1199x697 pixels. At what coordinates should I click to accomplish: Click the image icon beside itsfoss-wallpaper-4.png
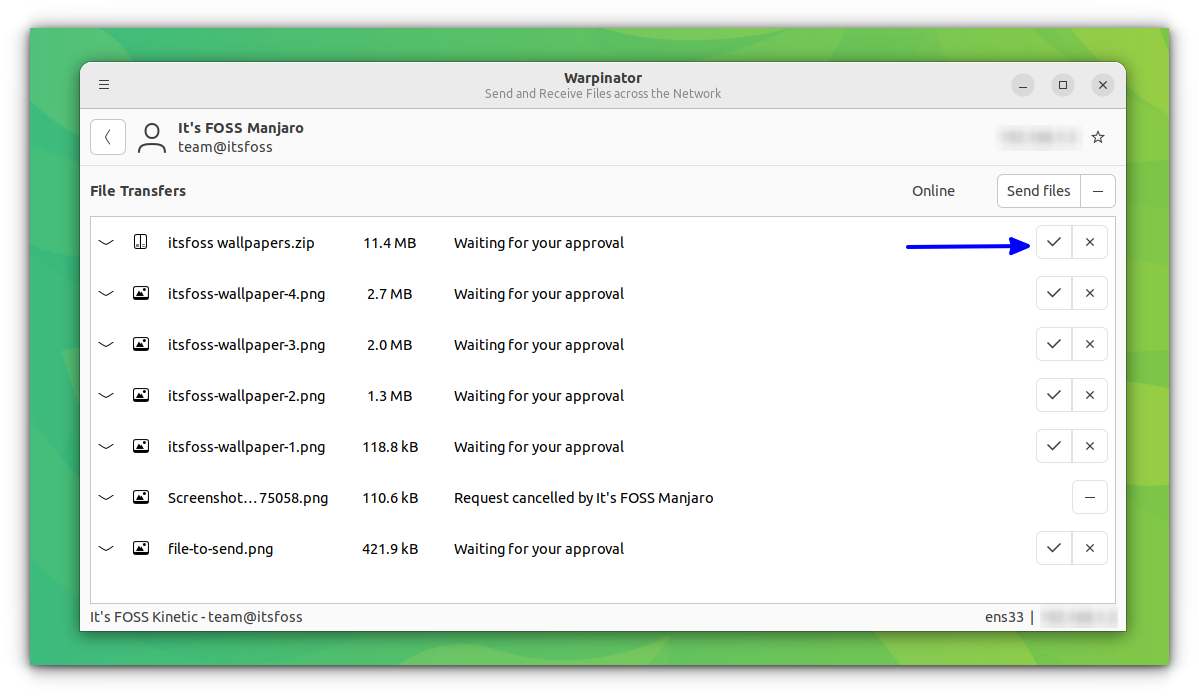click(x=140, y=292)
